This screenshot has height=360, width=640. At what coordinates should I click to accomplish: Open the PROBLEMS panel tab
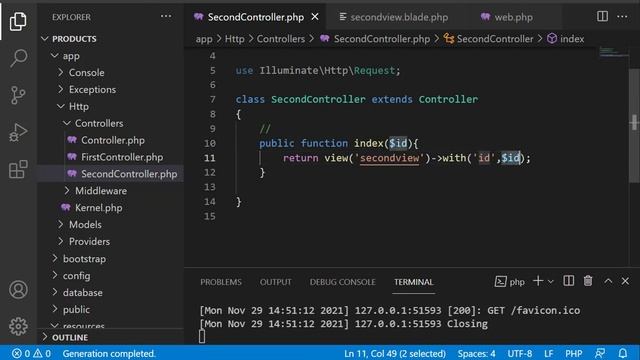click(221, 282)
